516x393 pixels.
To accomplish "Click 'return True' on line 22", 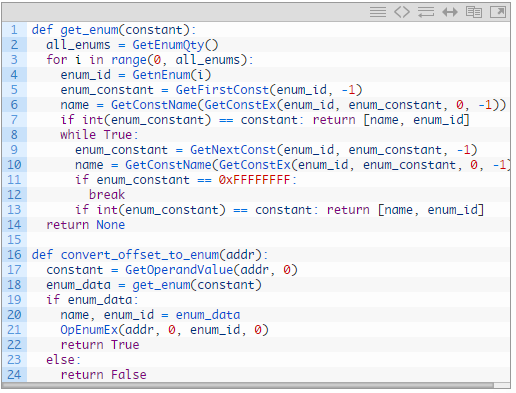I will [x=100, y=345].
